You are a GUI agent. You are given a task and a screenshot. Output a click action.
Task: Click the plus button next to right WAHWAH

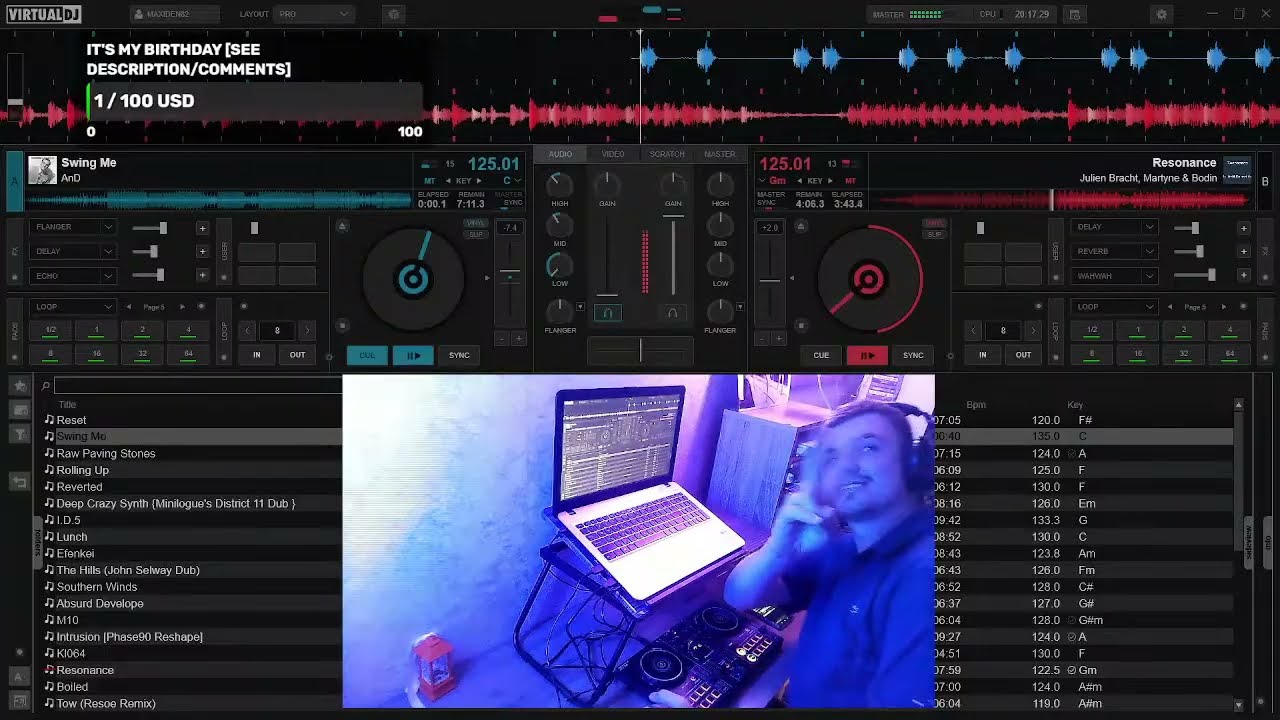(1243, 276)
